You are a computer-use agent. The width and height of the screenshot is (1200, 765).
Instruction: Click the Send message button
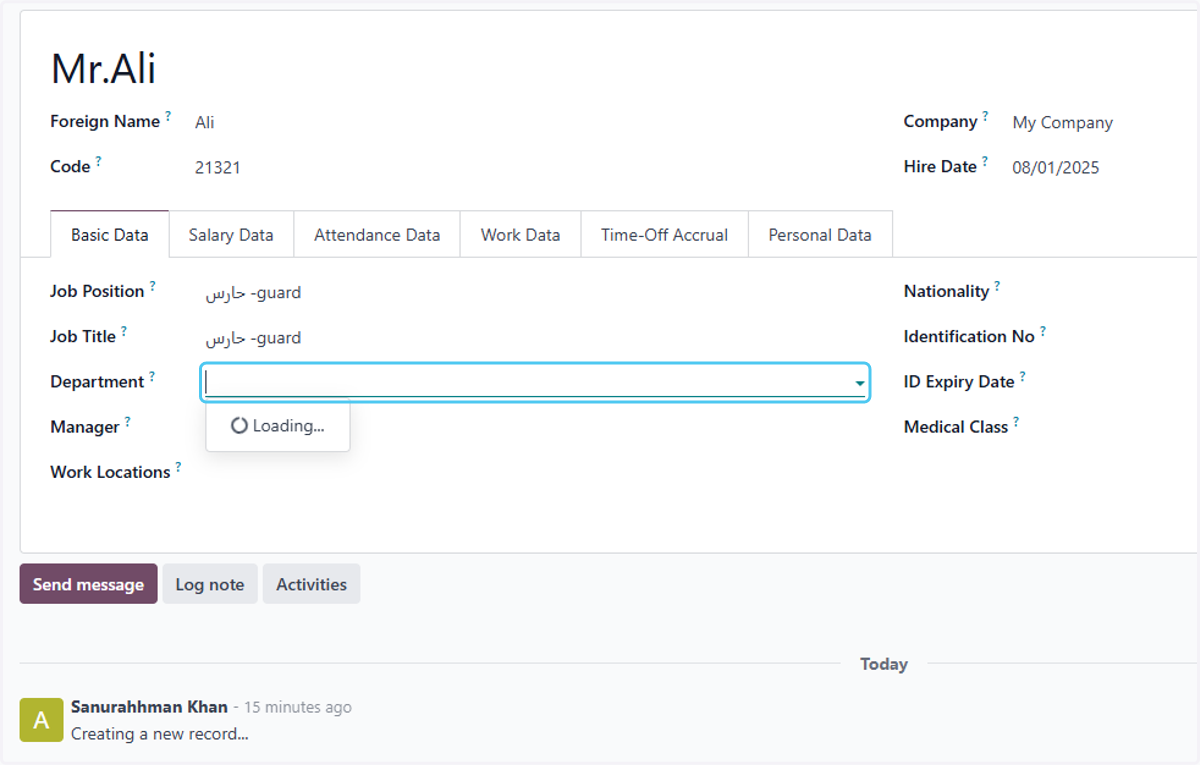tap(88, 584)
